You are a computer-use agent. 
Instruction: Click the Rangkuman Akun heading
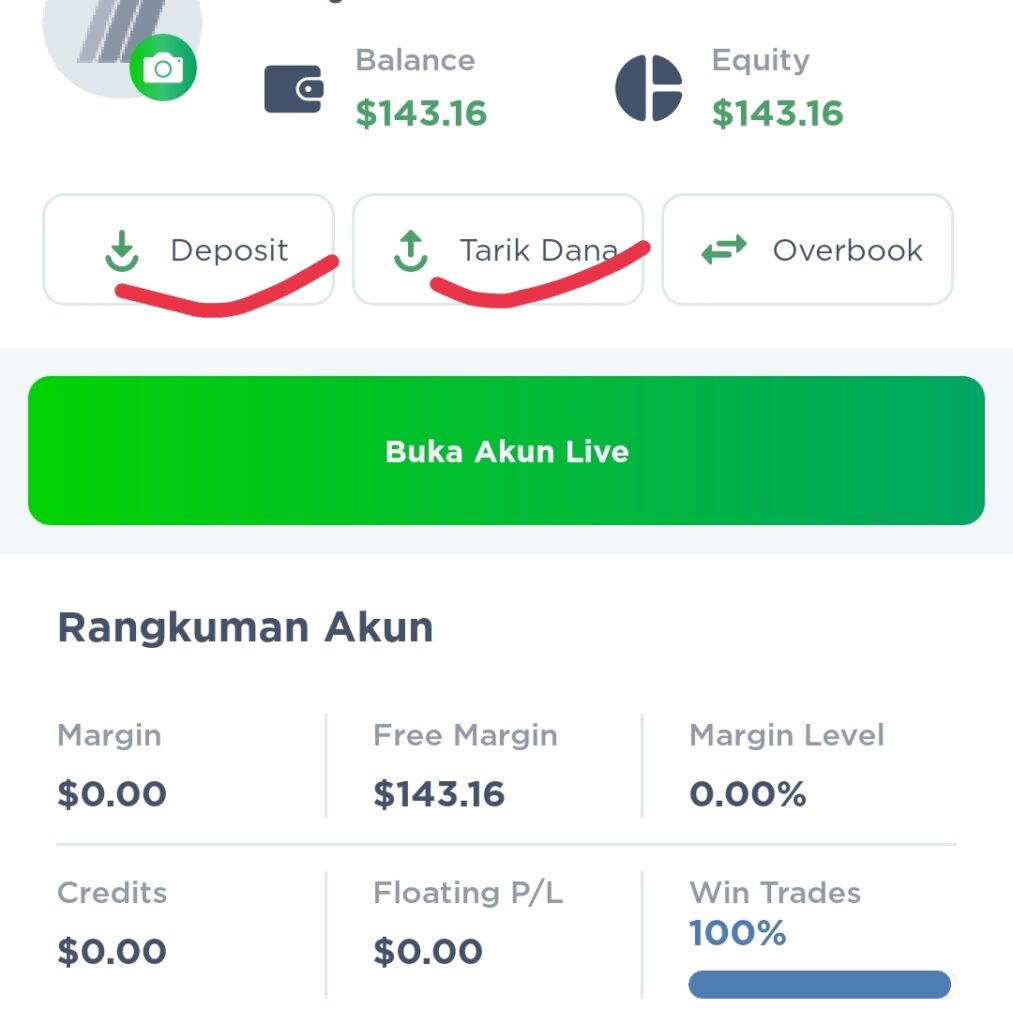click(245, 627)
